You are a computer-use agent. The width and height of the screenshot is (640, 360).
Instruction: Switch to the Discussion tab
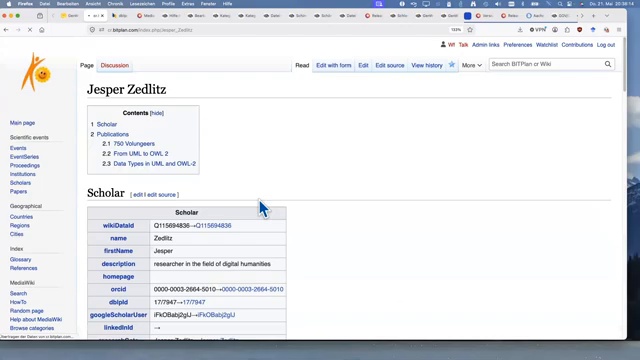(115, 65)
